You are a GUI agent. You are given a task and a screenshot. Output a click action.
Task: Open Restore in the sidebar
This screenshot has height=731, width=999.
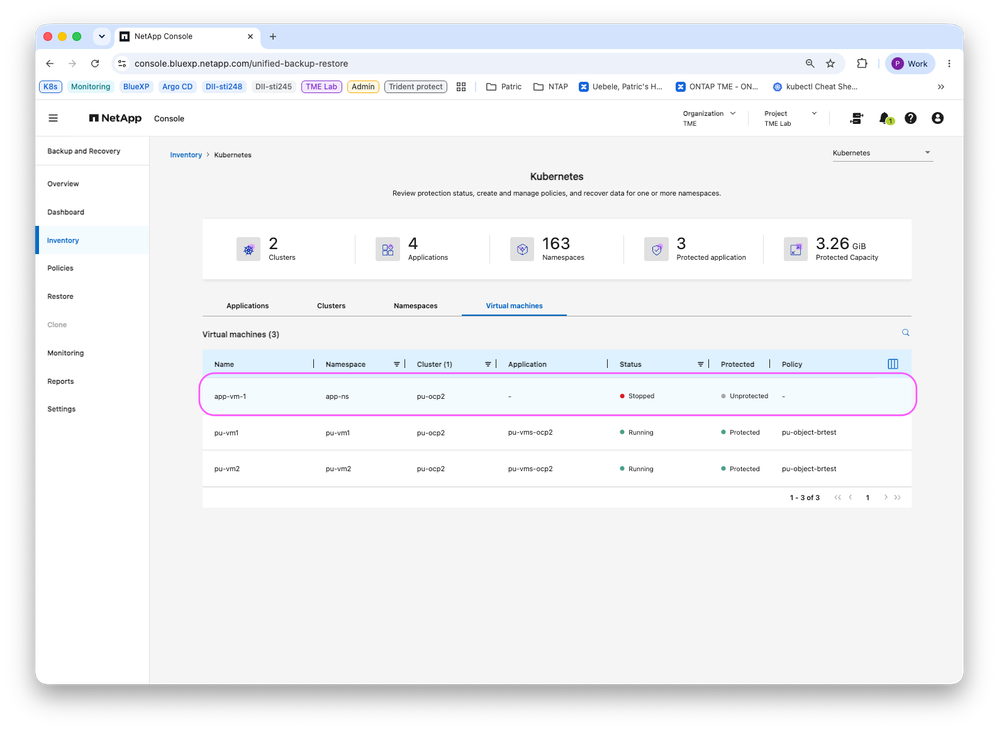click(x=61, y=296)
